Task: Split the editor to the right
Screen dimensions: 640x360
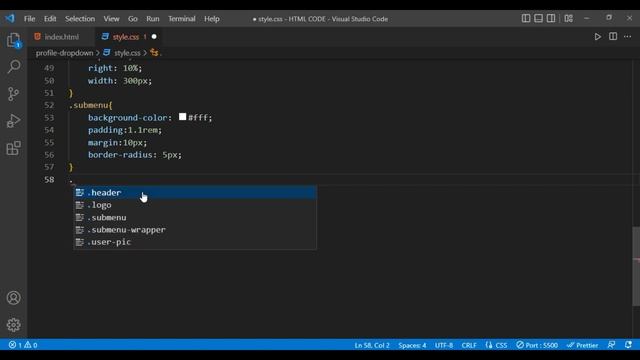Action: 613,36
